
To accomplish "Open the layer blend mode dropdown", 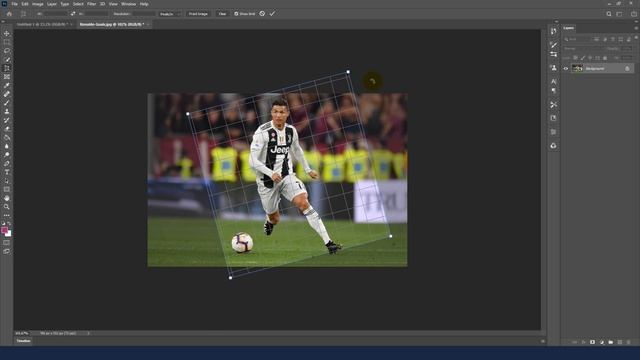I will [x=583, y=49].
